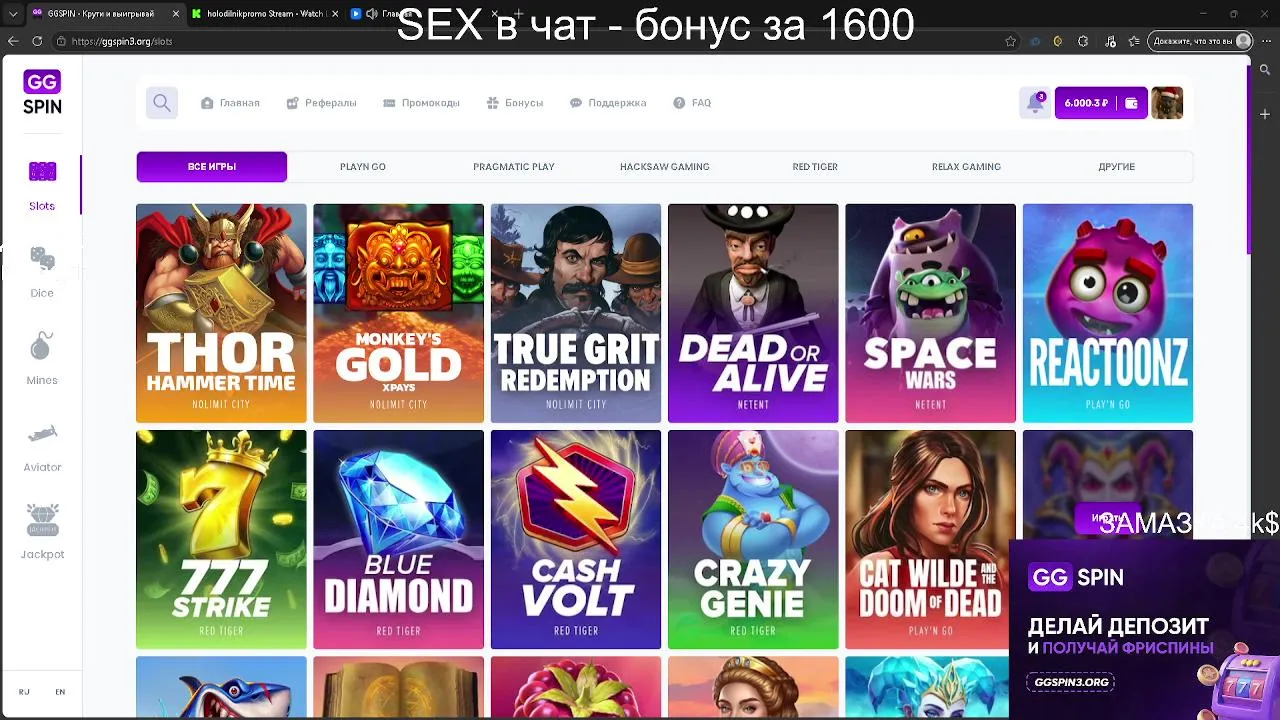Open the Cash Volt game
Viewport: 1280px width, 720px height.
pyautogui.click(x=576, y=540)
